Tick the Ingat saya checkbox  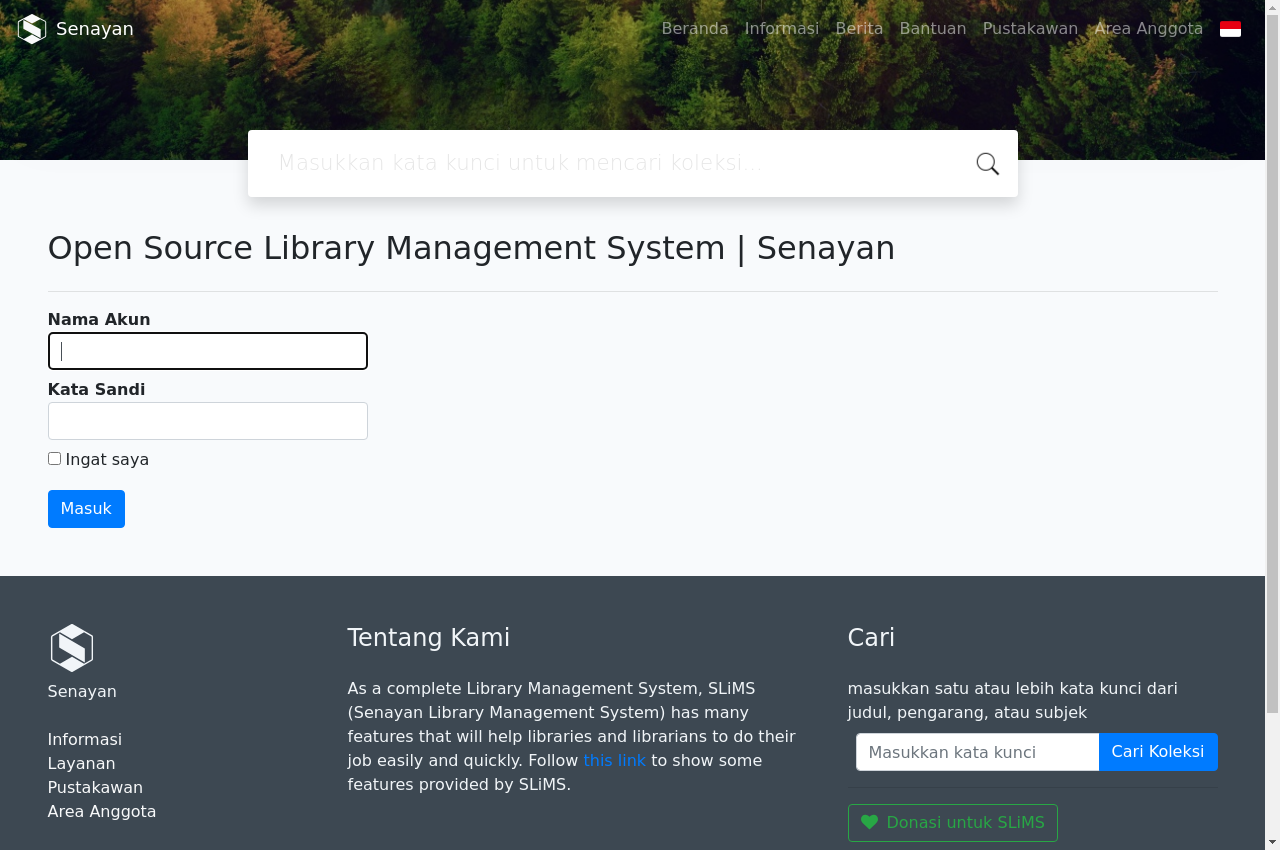tap(54, 459)
